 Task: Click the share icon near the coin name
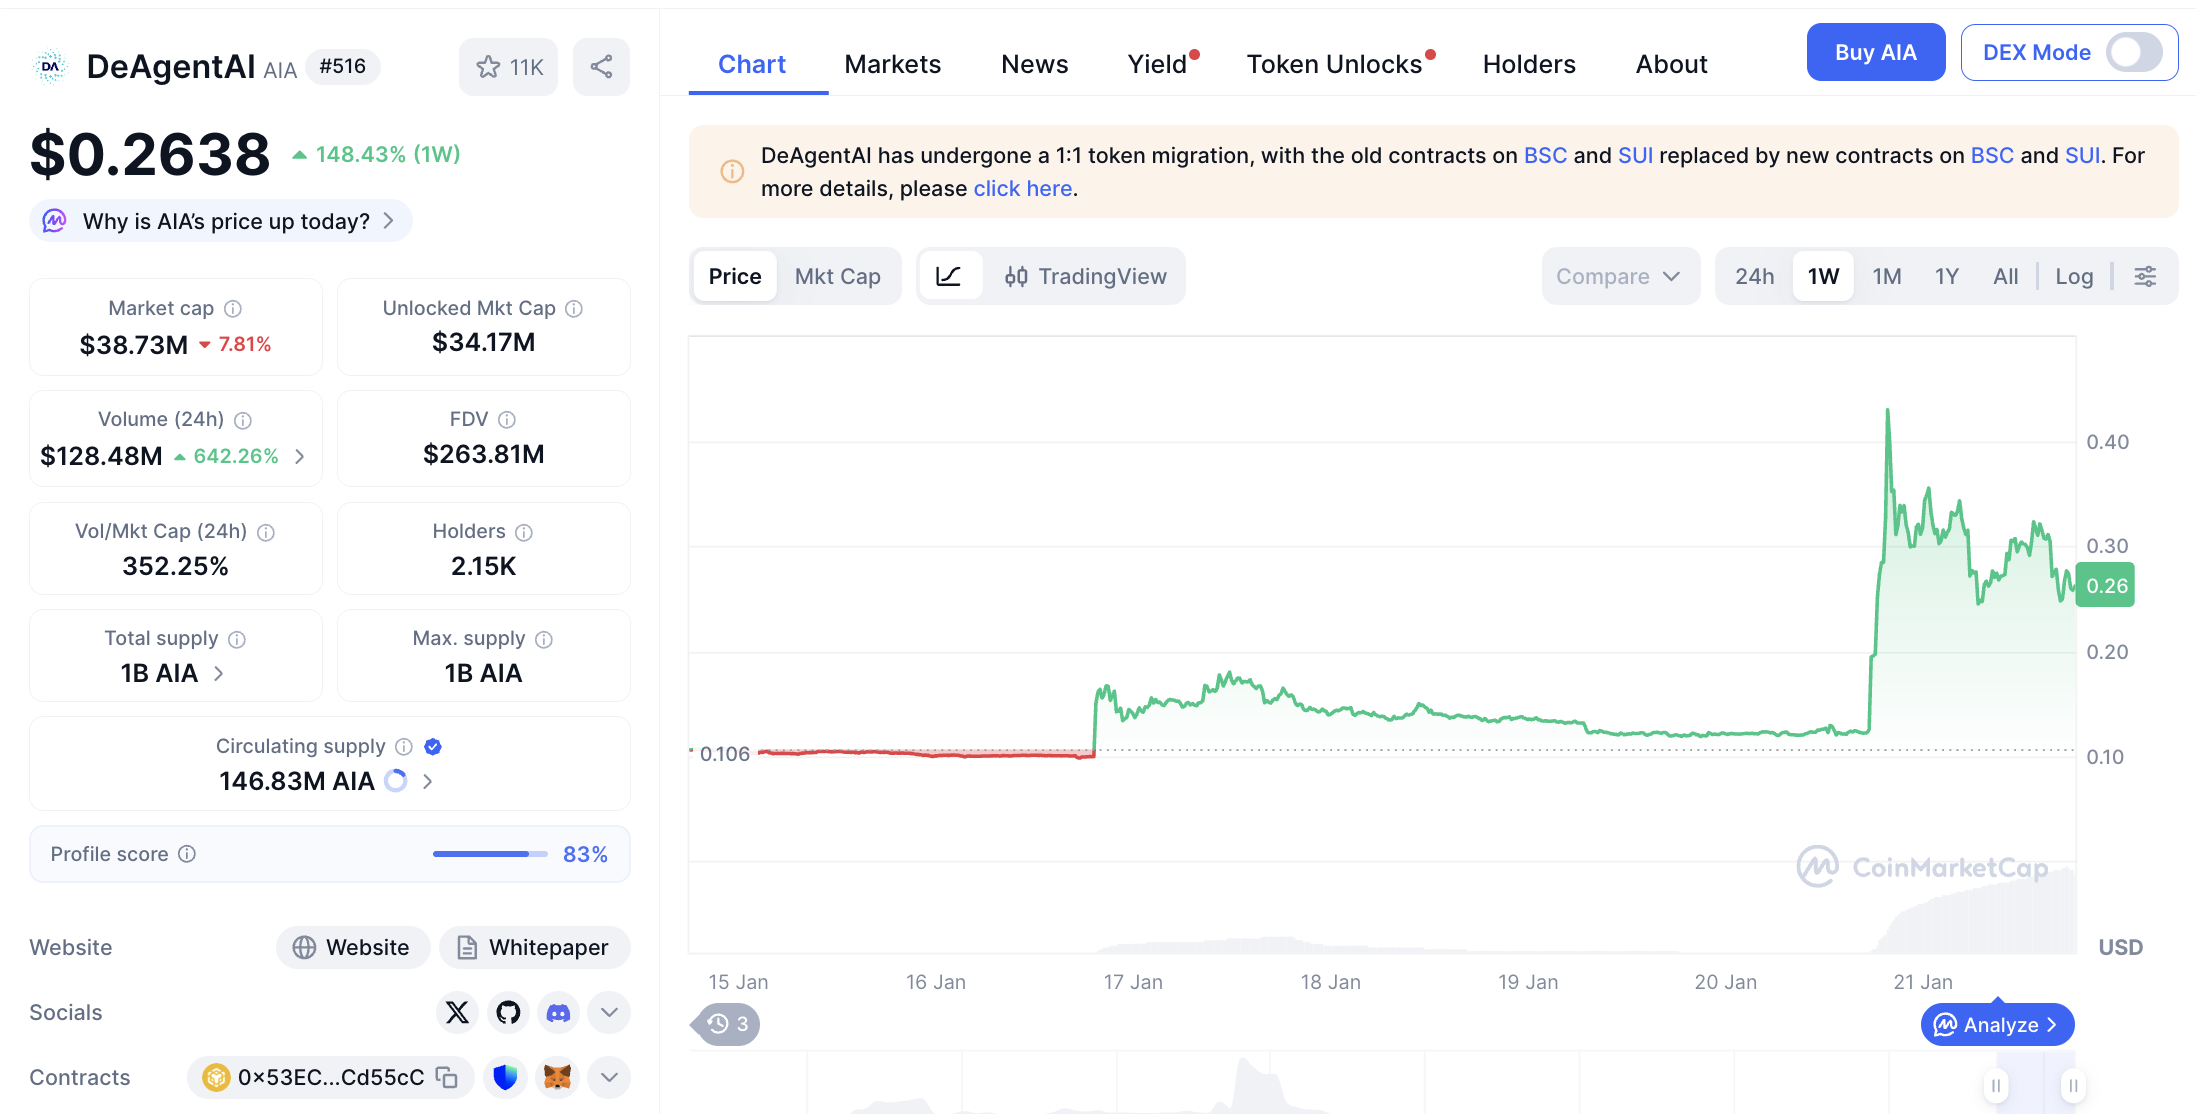coord(601,67)
